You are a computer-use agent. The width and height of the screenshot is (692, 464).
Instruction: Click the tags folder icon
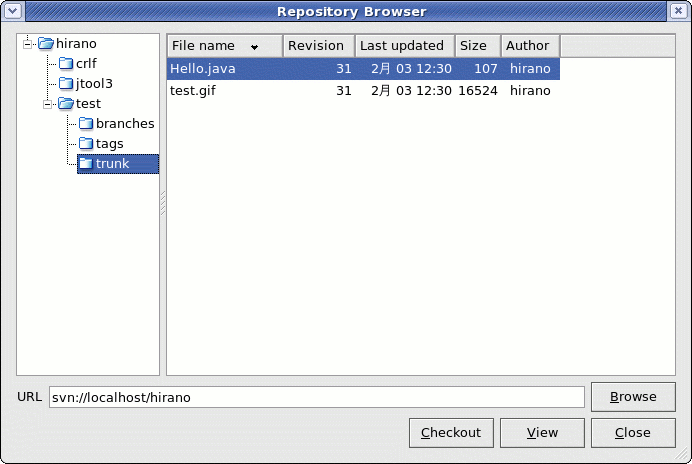tap(86, 144)
